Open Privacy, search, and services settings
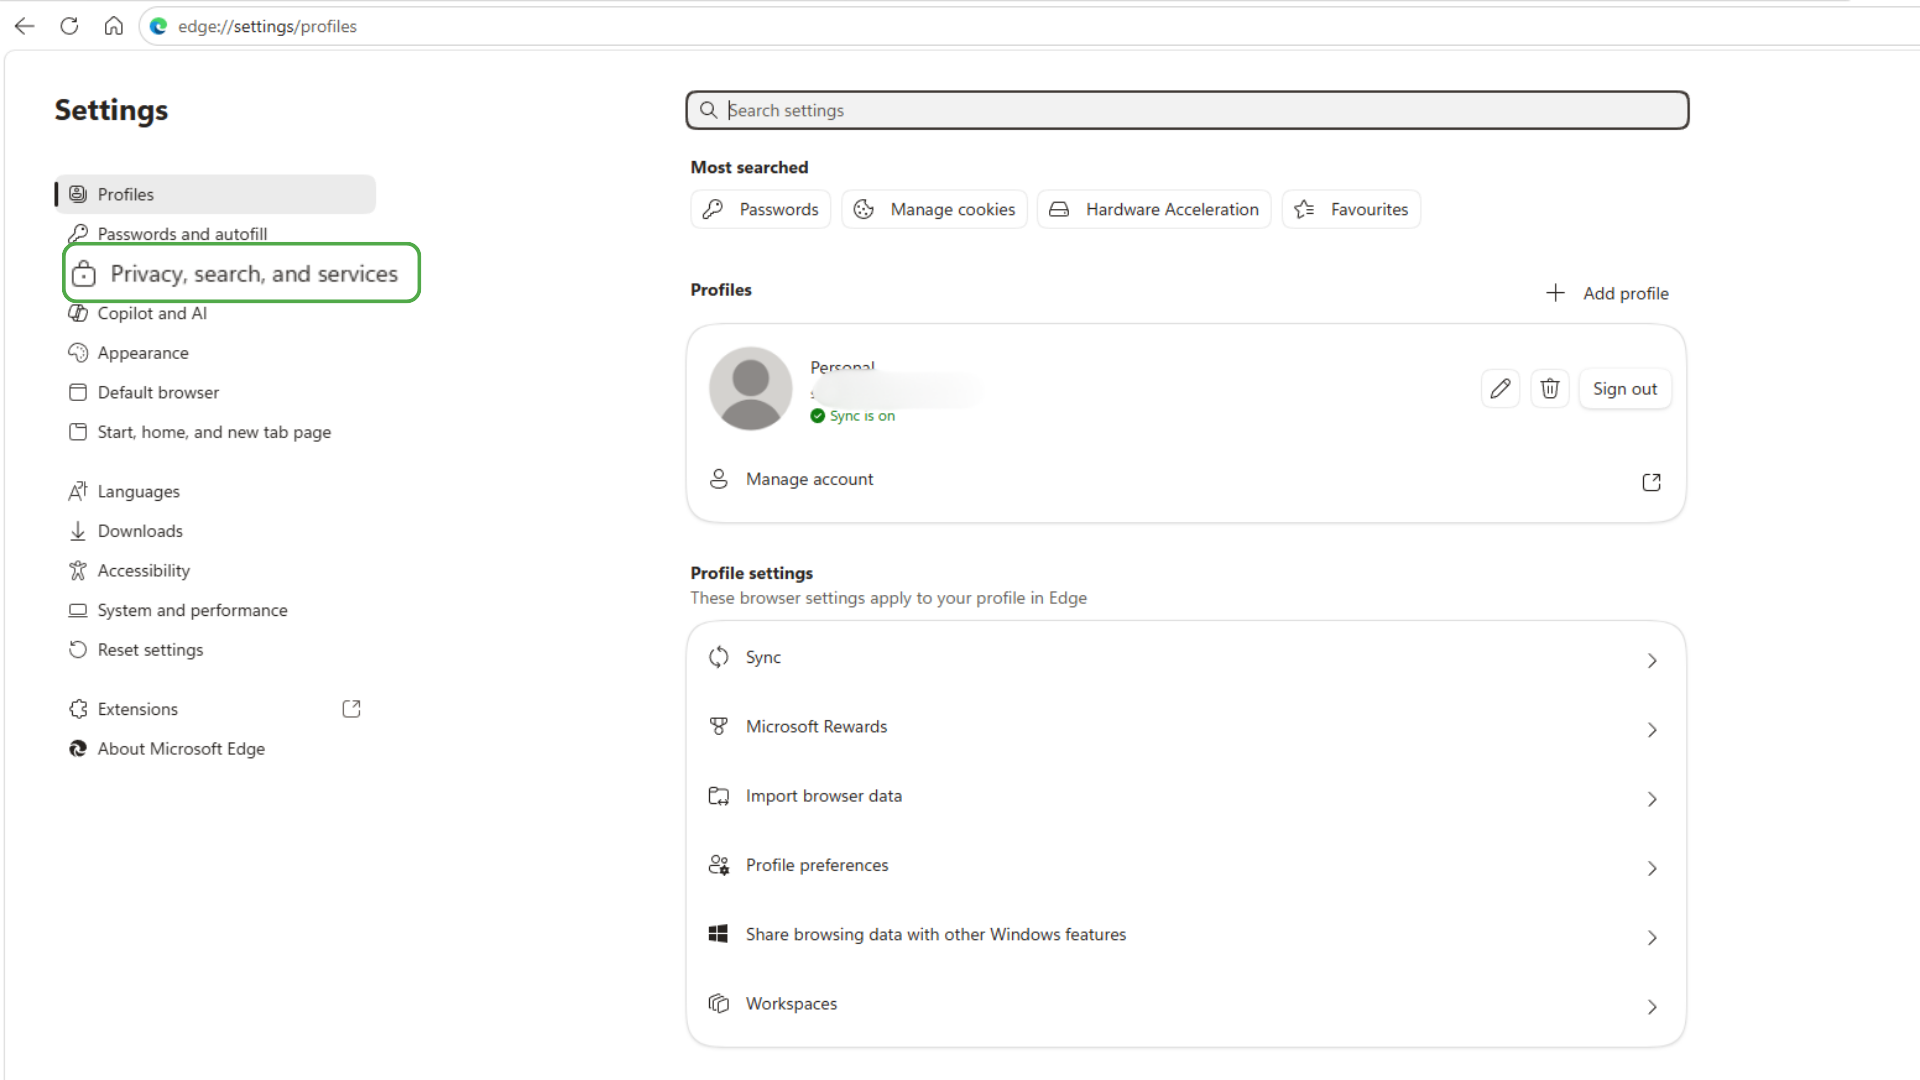Viewport: 1920px width, 1080px height. 242,273
